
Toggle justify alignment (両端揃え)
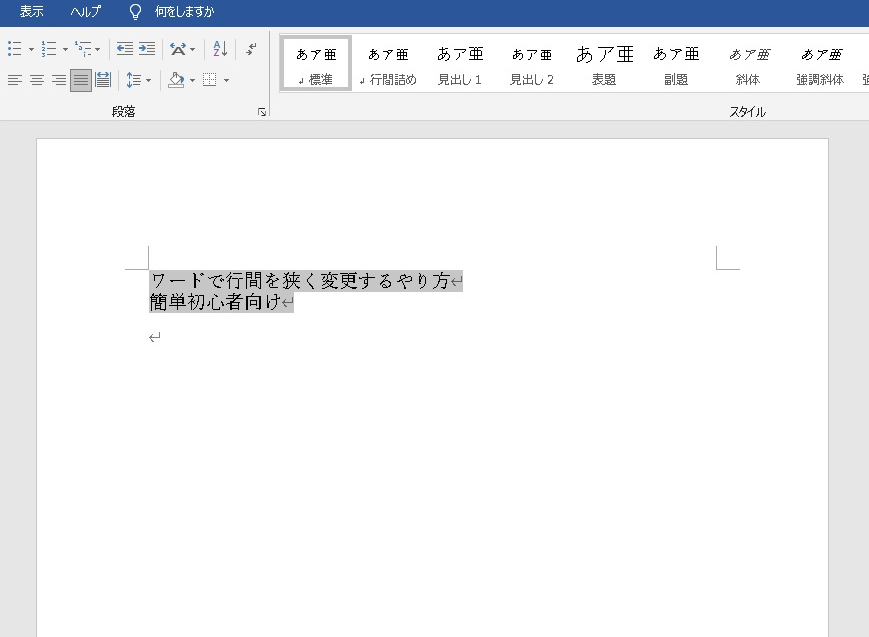[81, 80]
